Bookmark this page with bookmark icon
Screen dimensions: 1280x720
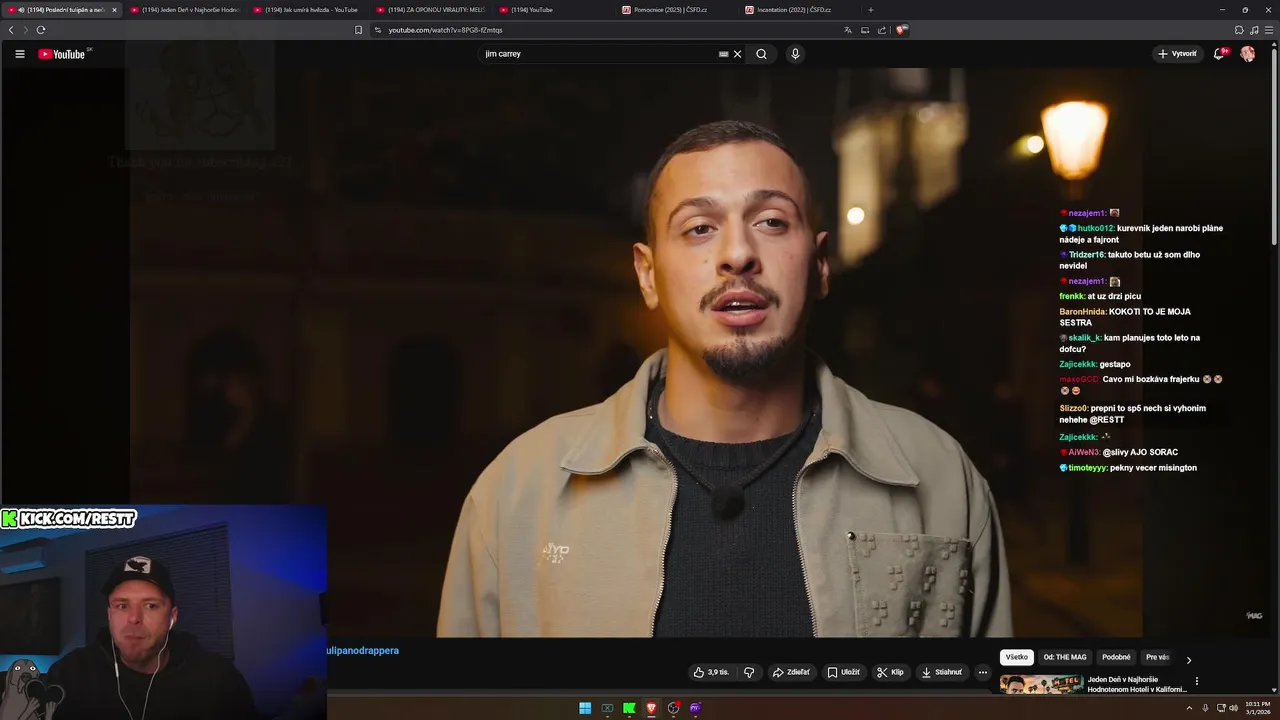(x=358, y=30)
